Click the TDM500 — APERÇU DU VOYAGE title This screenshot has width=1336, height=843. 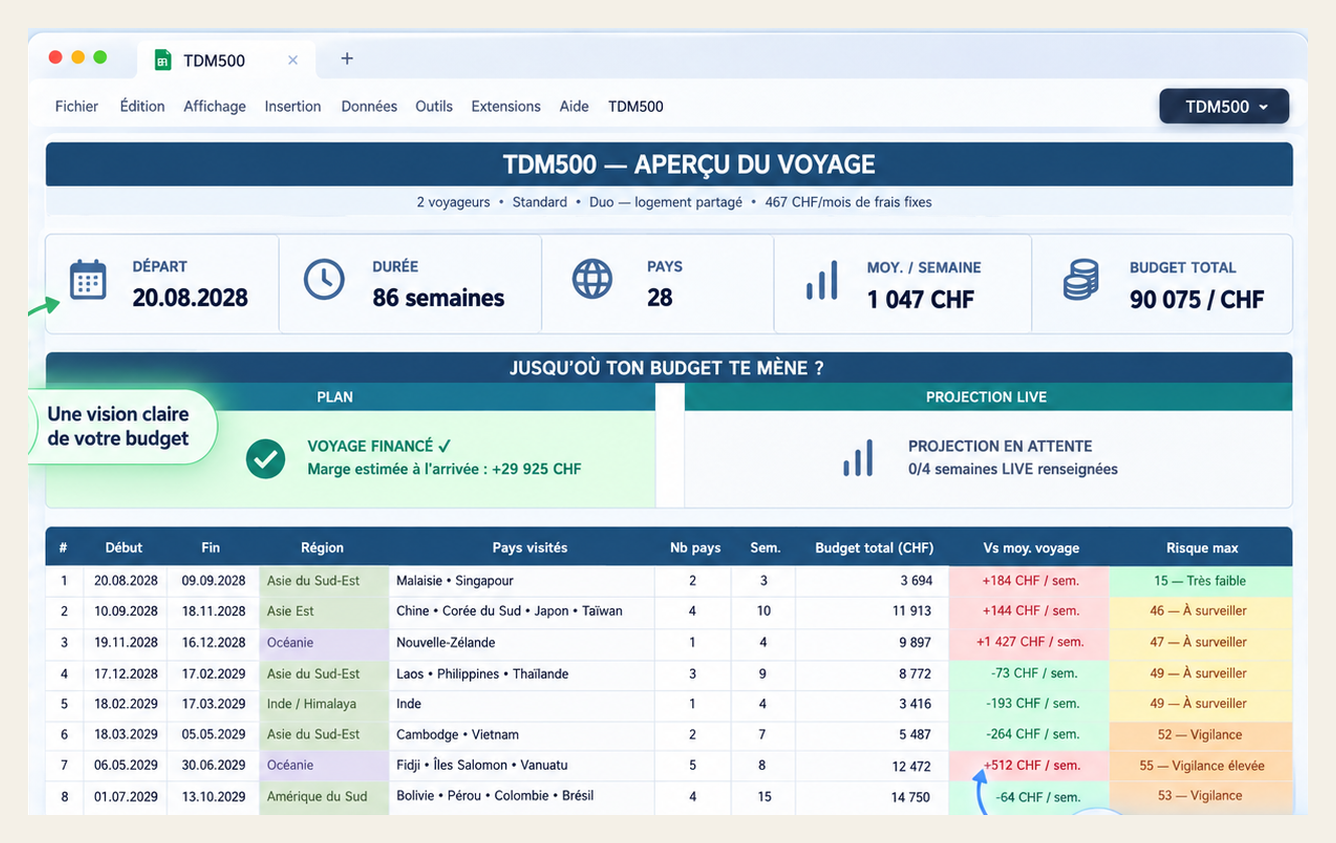click(689, 164)
